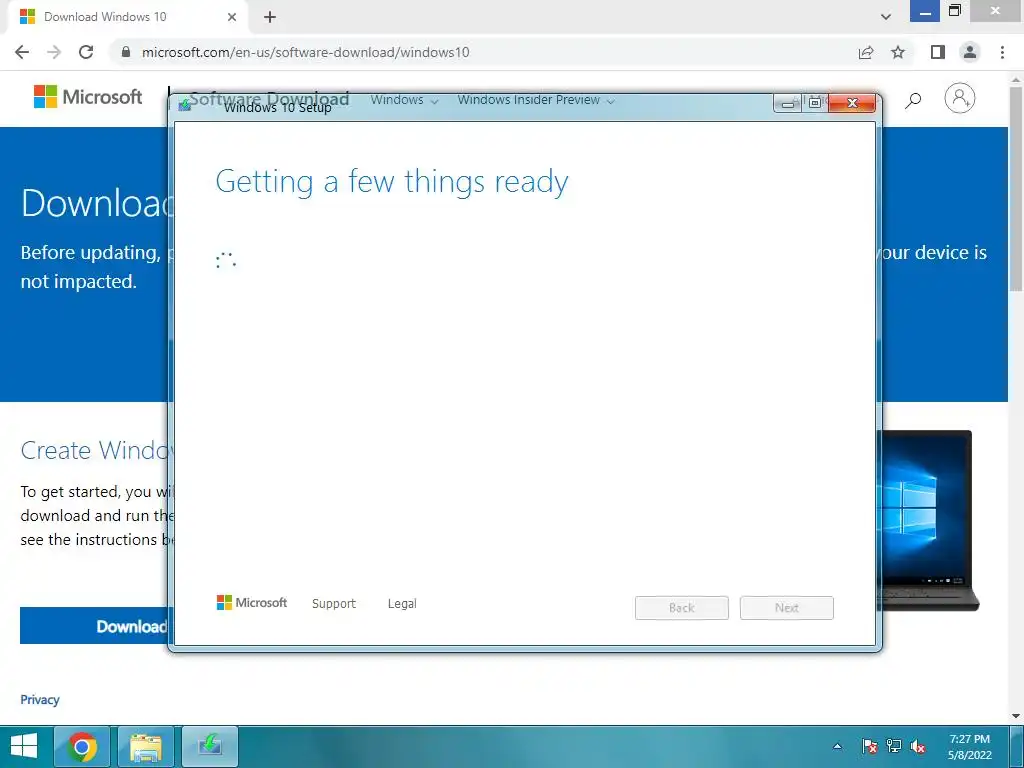1024x768 pixels.
Task: Open a new Chrome tab
Action: point(270,17)
